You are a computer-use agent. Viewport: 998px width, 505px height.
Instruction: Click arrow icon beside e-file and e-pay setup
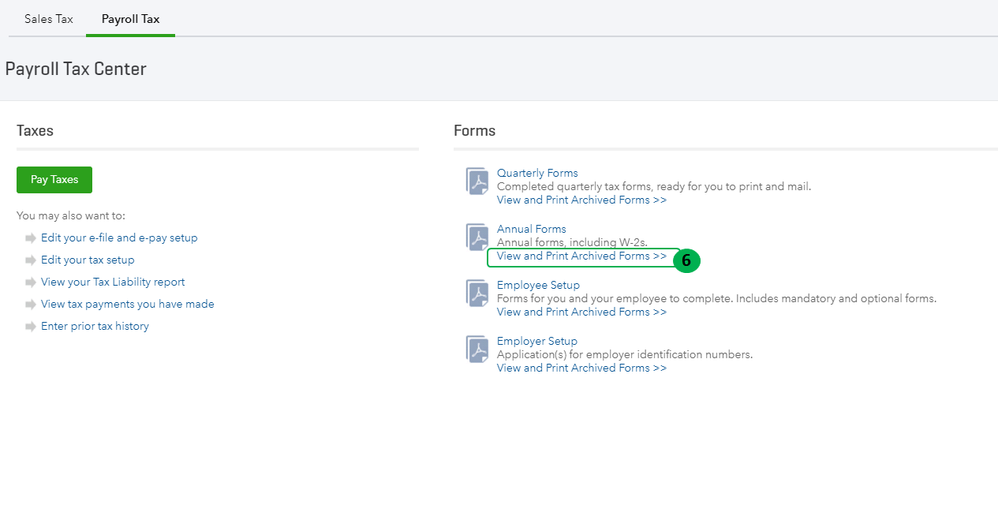pos(31,238)
